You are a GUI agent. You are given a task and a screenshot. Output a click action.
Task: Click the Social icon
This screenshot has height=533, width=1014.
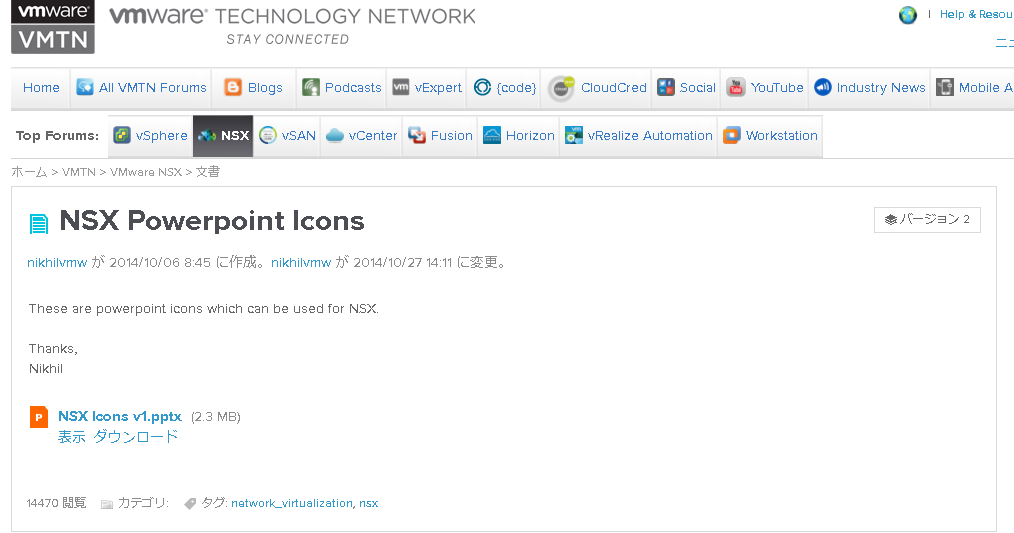pyautogui.click(x=666, y=87)
